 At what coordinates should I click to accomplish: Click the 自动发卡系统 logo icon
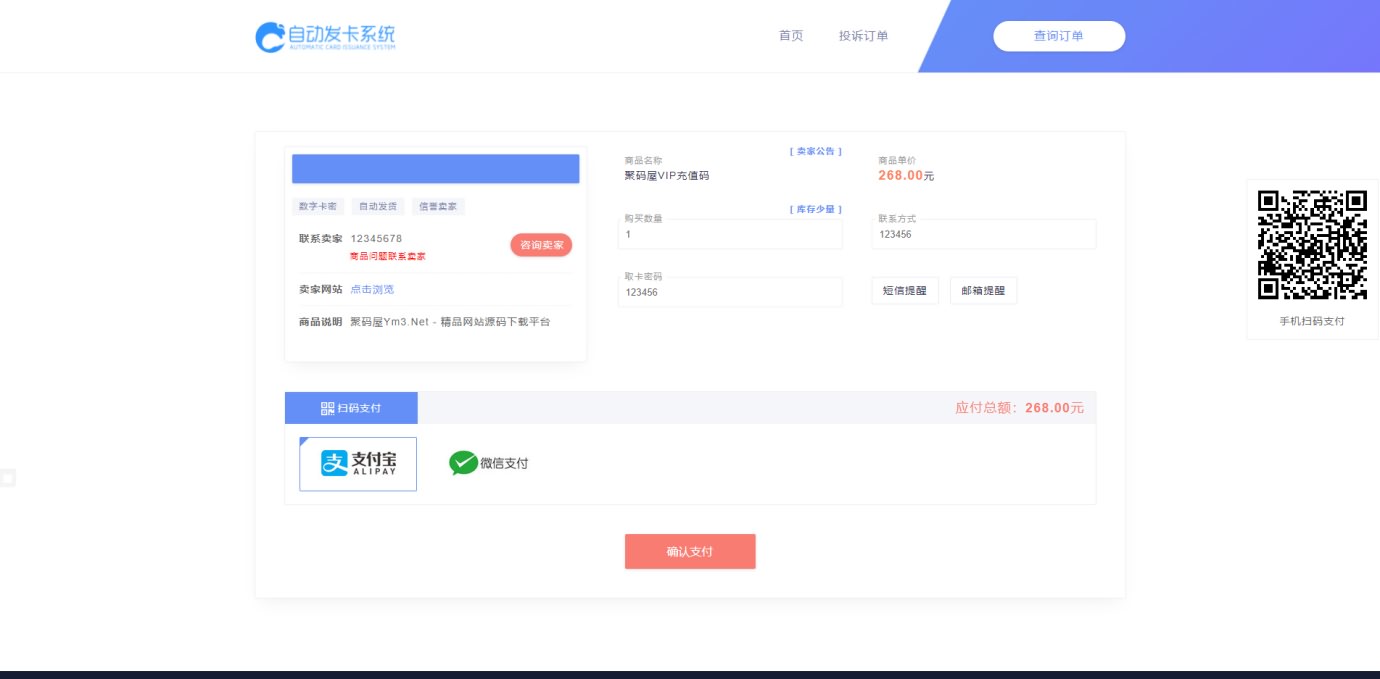(x=271, y=37)
